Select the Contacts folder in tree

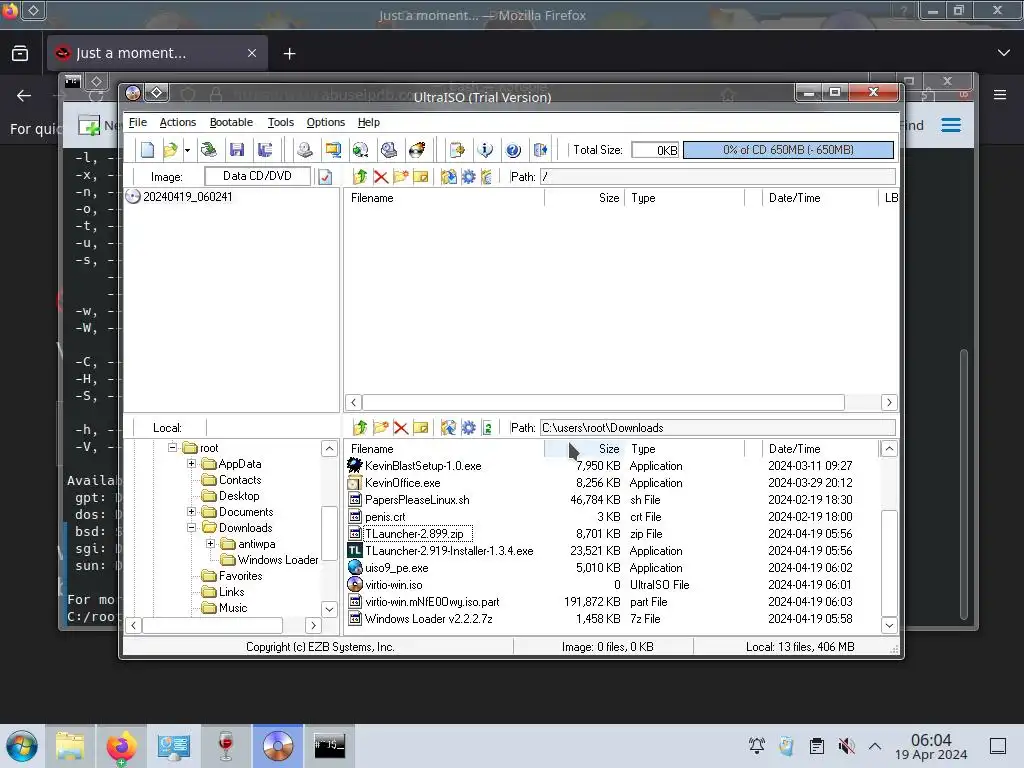[240, 480]
